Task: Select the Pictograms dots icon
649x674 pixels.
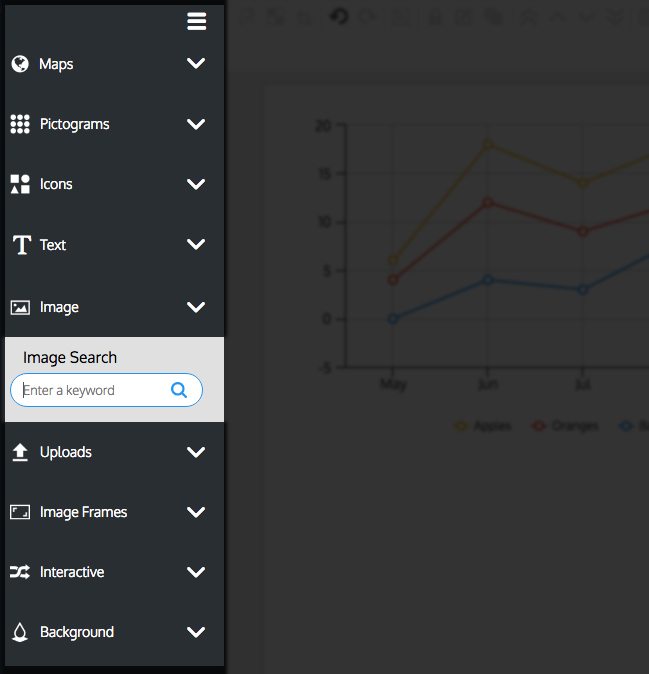Action: pos(20,124)
